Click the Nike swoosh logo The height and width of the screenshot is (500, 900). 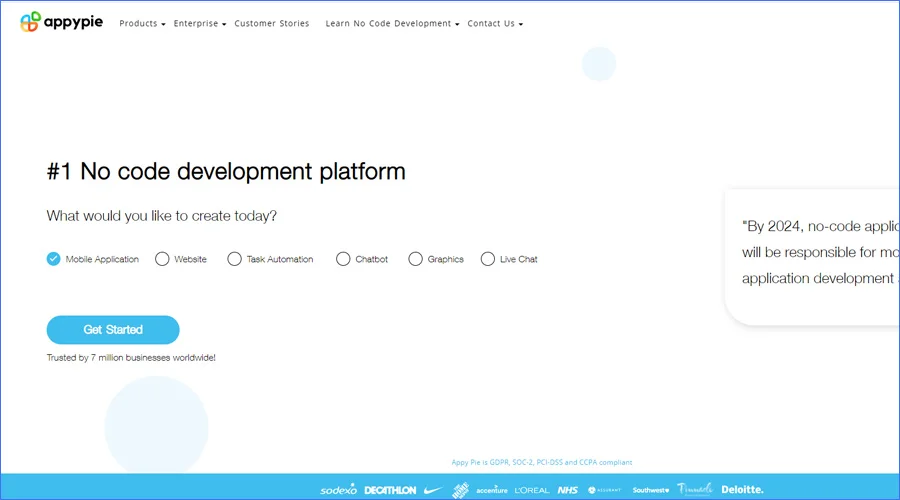pyautogui.click(x=433, y=490)
